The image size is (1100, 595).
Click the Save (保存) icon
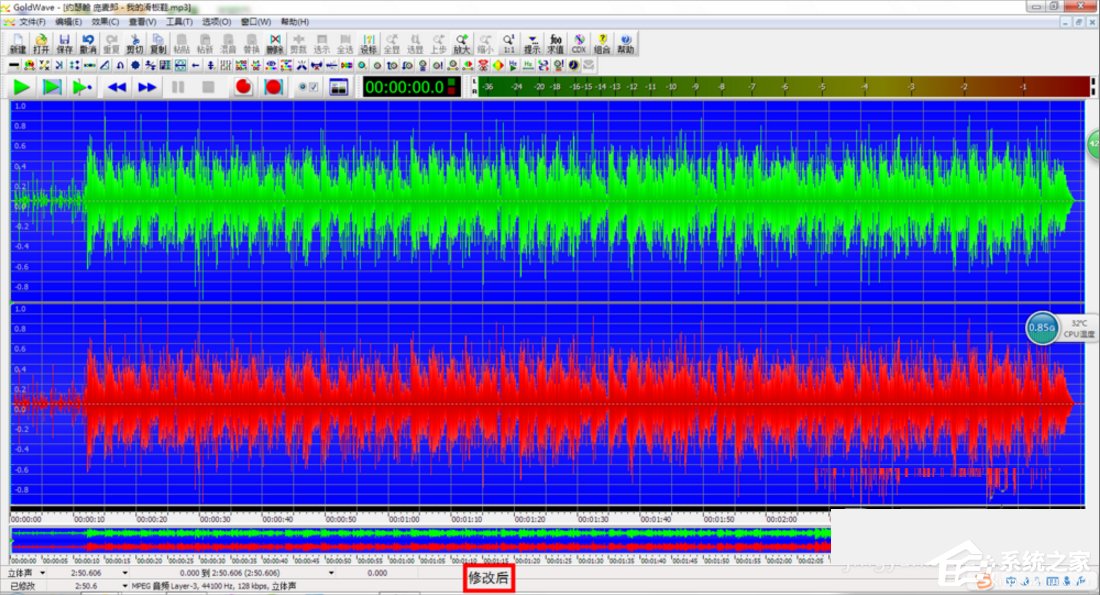[x=65, y=43]
